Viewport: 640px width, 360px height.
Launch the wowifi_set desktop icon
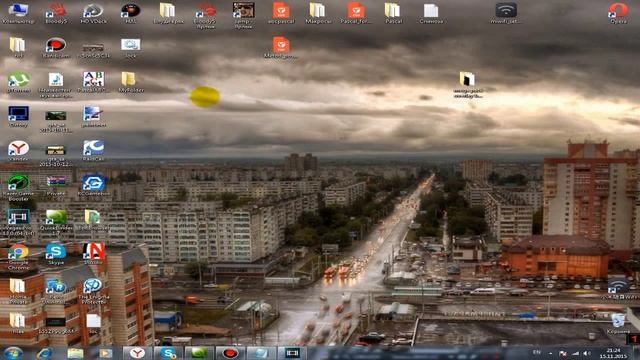click(506, 12)
